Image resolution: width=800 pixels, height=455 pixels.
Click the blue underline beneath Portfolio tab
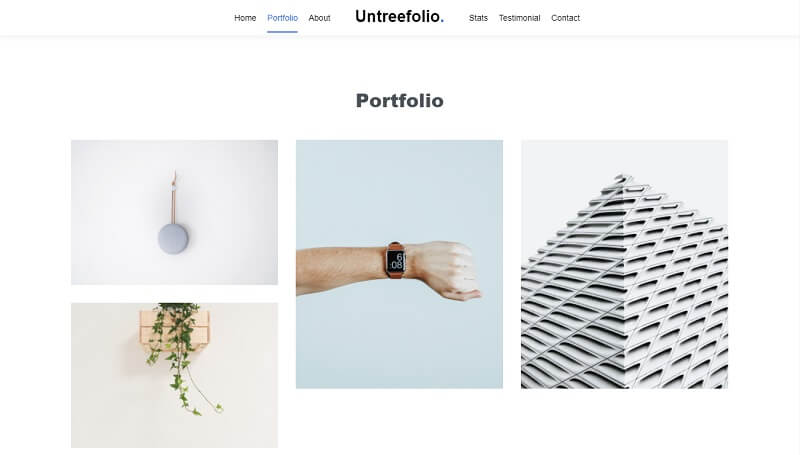pos(282,32)
